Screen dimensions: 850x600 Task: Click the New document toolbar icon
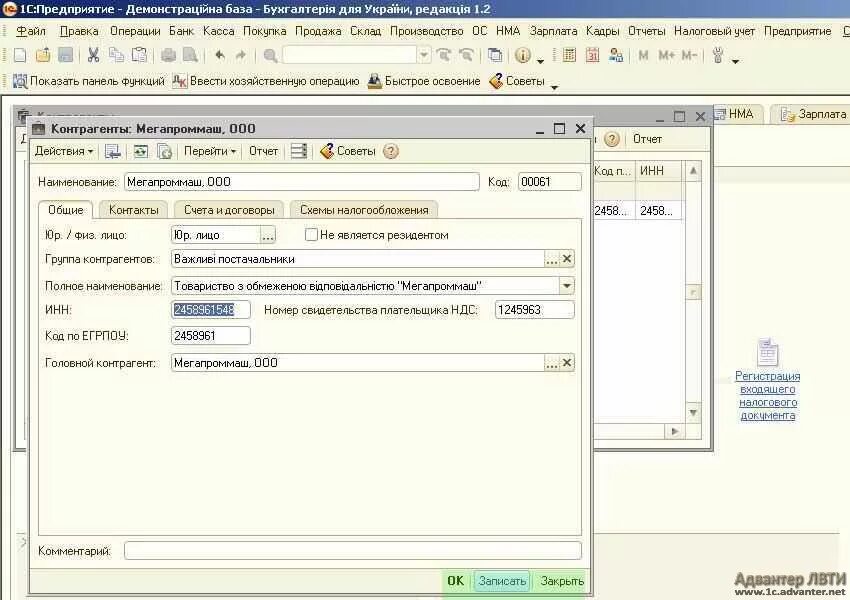point(20,55)
